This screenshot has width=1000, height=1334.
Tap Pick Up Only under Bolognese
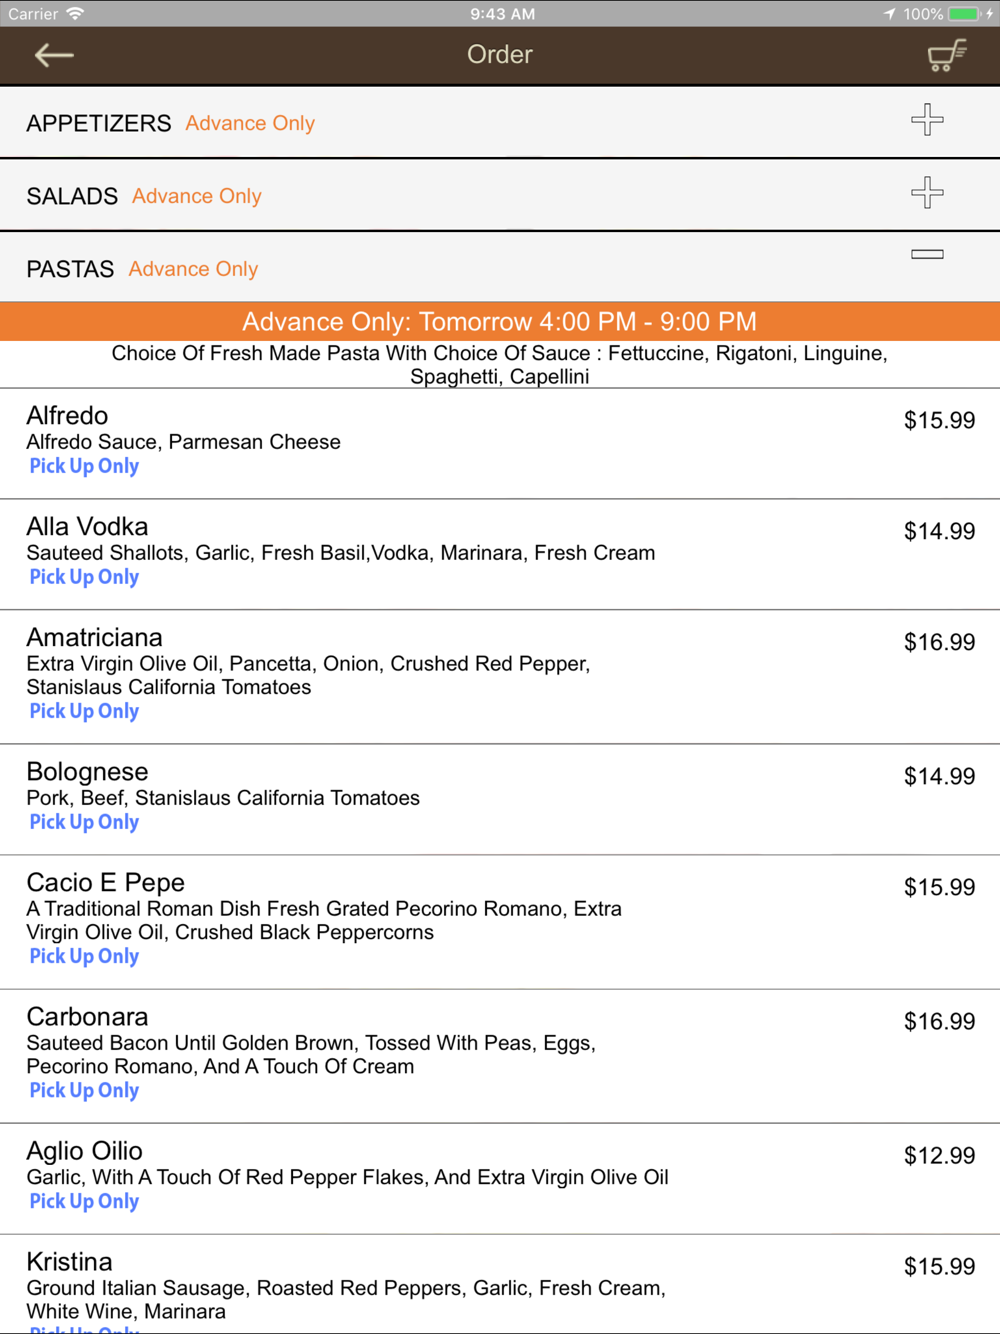(x=84, y=822)
